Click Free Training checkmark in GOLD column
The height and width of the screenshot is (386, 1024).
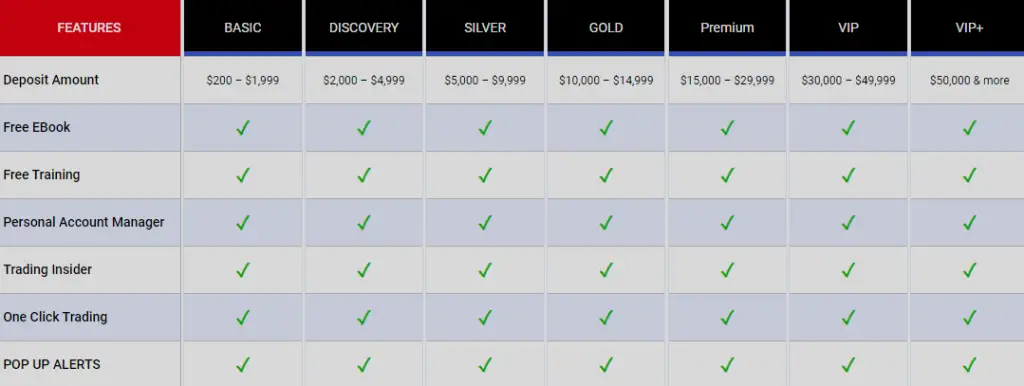click(x=606, y=175)
